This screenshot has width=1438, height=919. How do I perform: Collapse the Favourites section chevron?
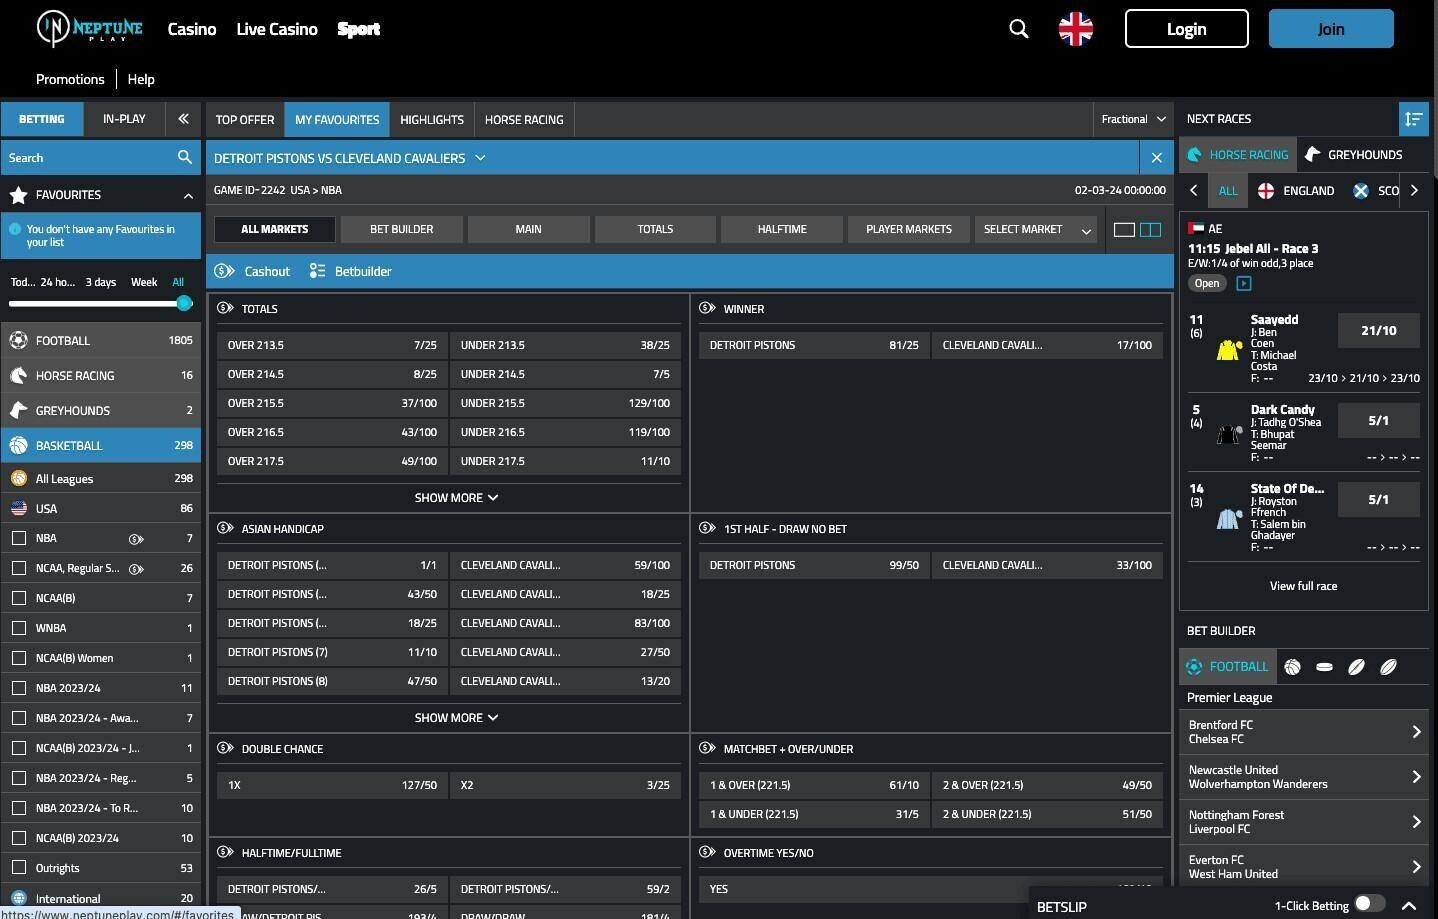coord(188,195)
